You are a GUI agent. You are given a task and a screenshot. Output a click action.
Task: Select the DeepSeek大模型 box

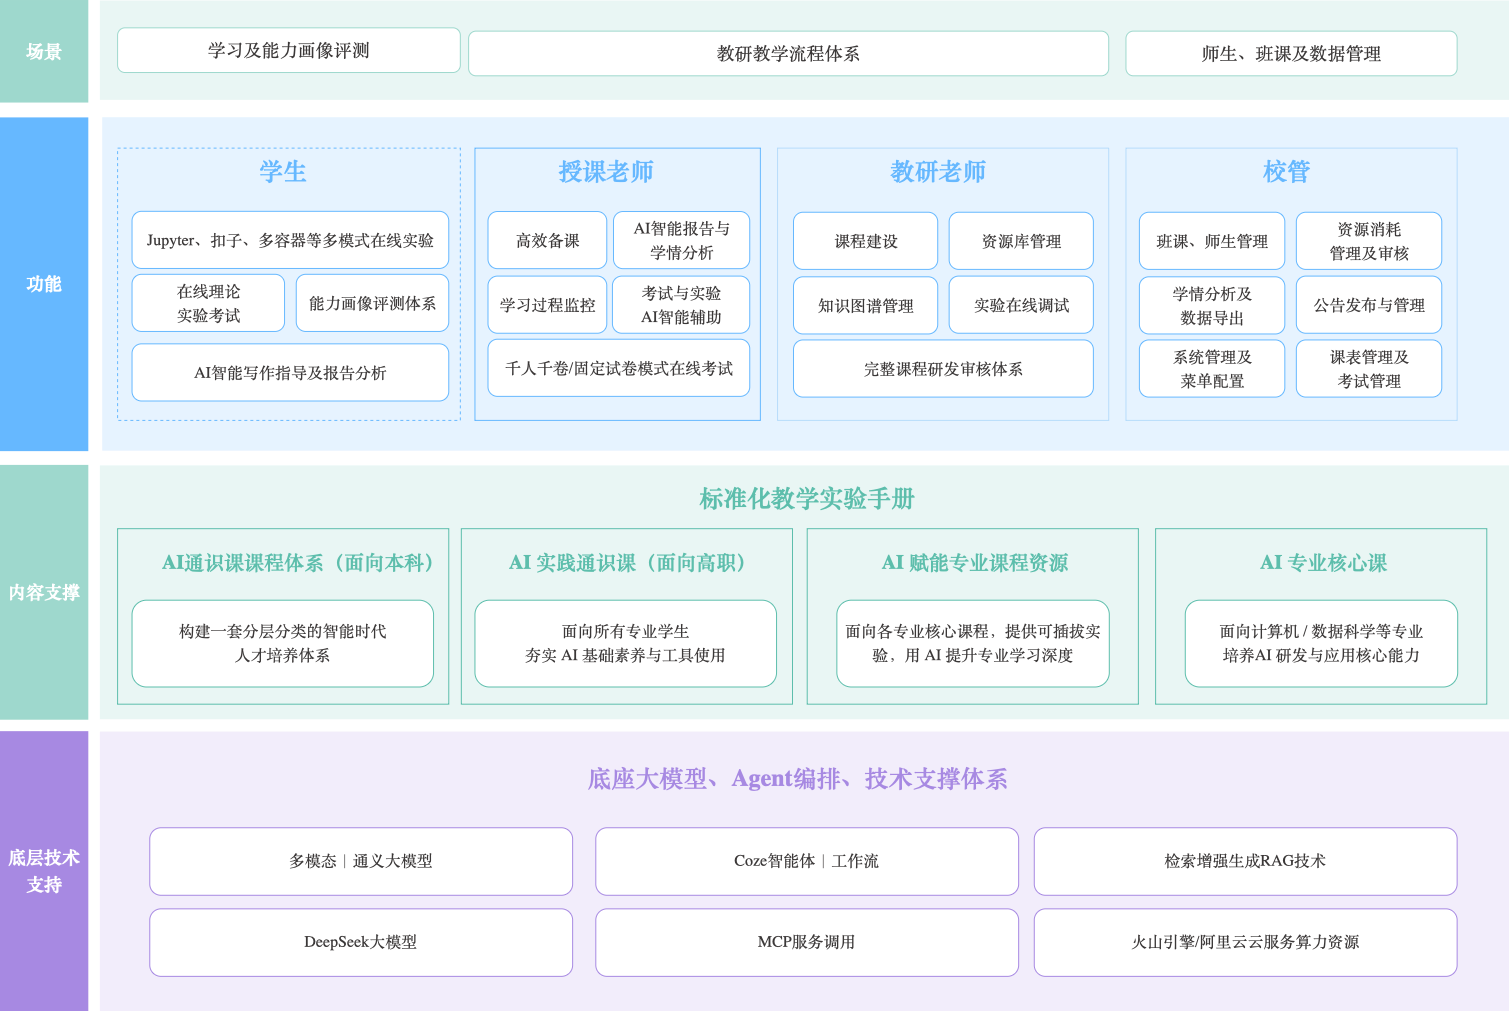pyautogui.click(x=361, y=942)
